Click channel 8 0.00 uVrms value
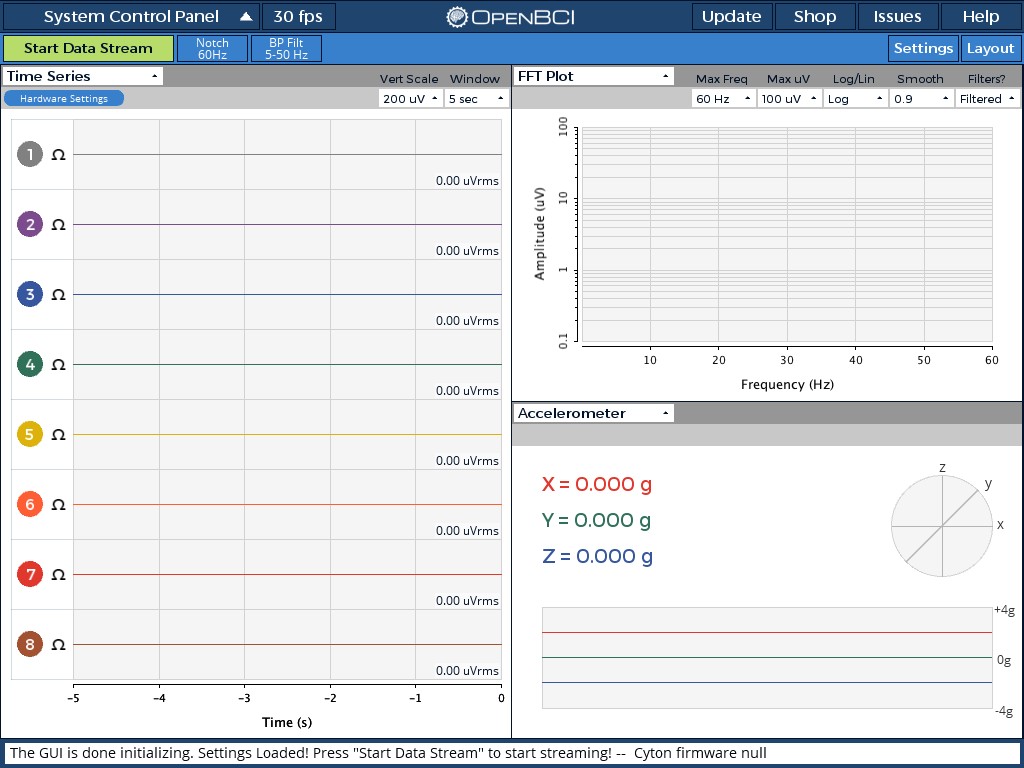This screenshot has height=768, width=1024. [468, 671]
